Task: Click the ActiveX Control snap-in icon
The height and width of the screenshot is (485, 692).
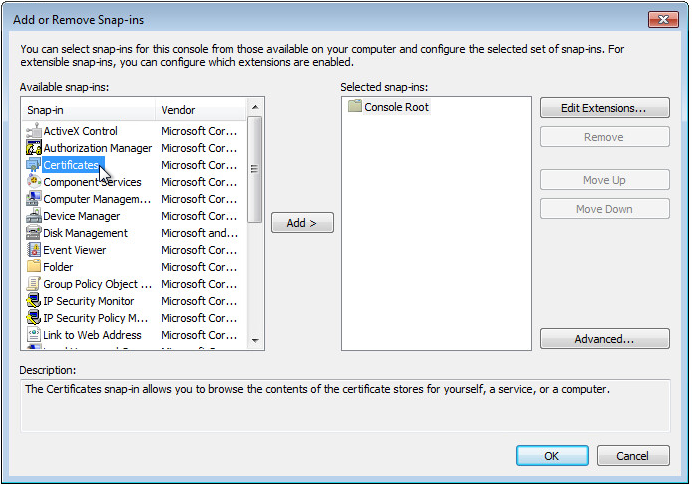Action: [34, 131]
